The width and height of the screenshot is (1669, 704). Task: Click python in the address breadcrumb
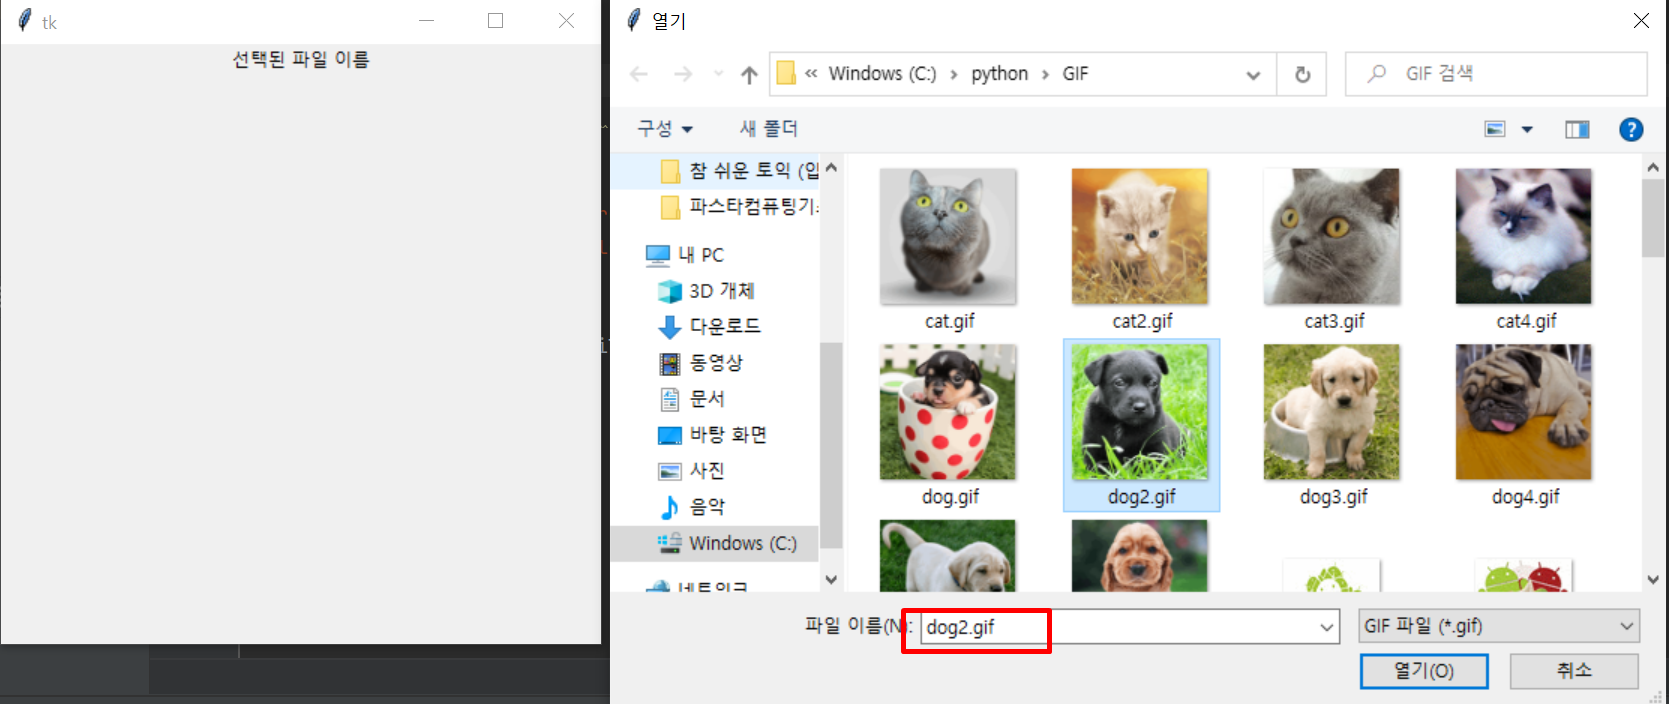click(999, 74)
